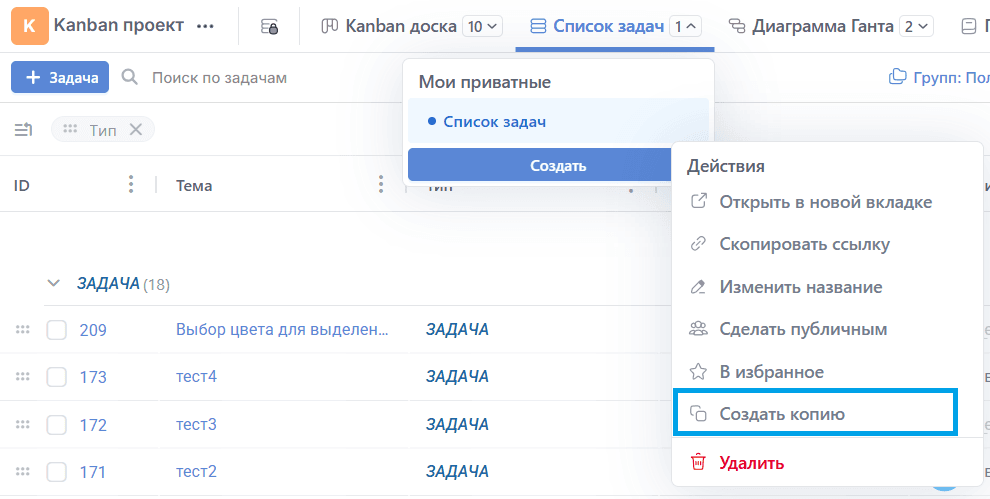Viewport: 990px width, 499px height.
Task: Select Удалить from the actions menu
Action: coord(751,463)
